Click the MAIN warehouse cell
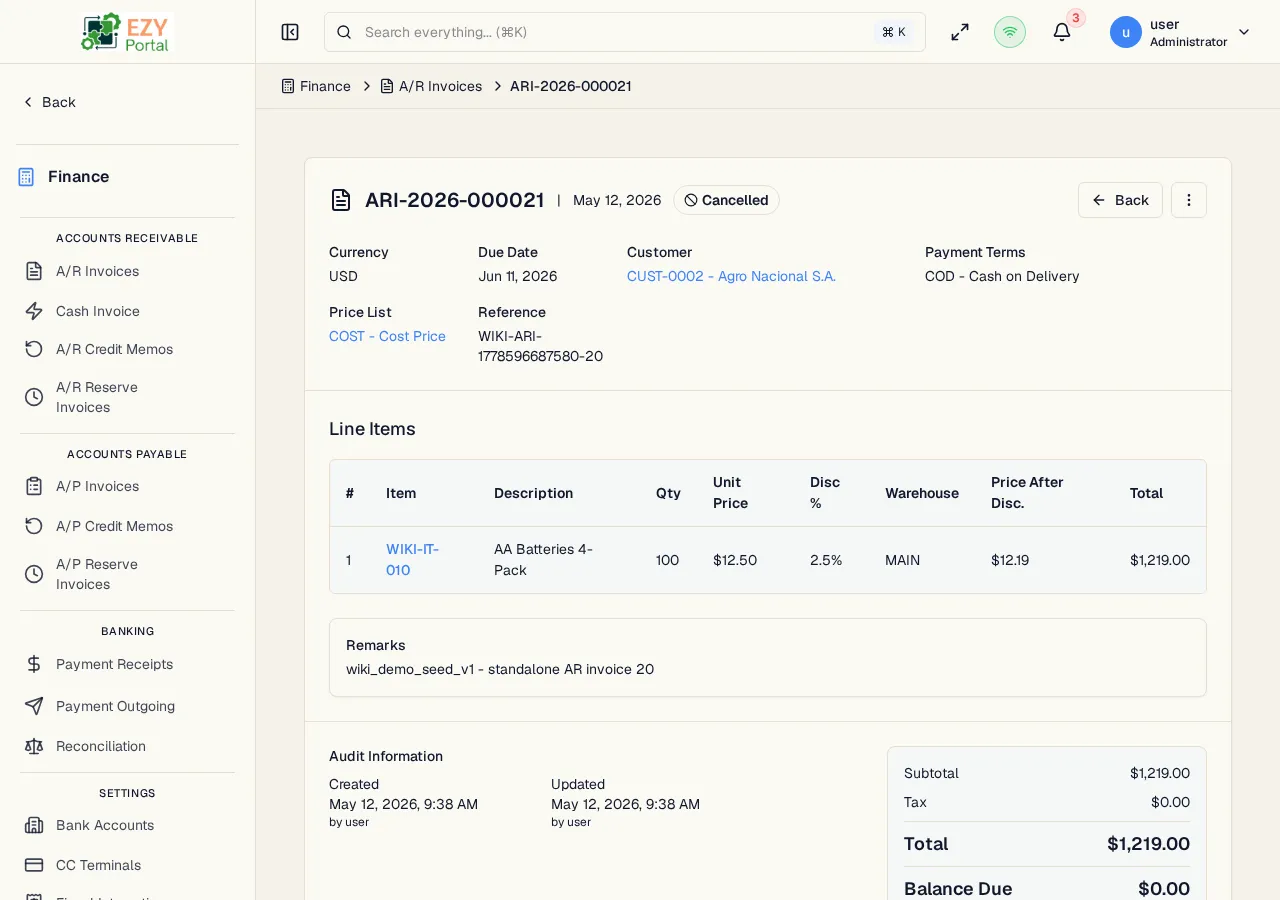 point(902,560)
